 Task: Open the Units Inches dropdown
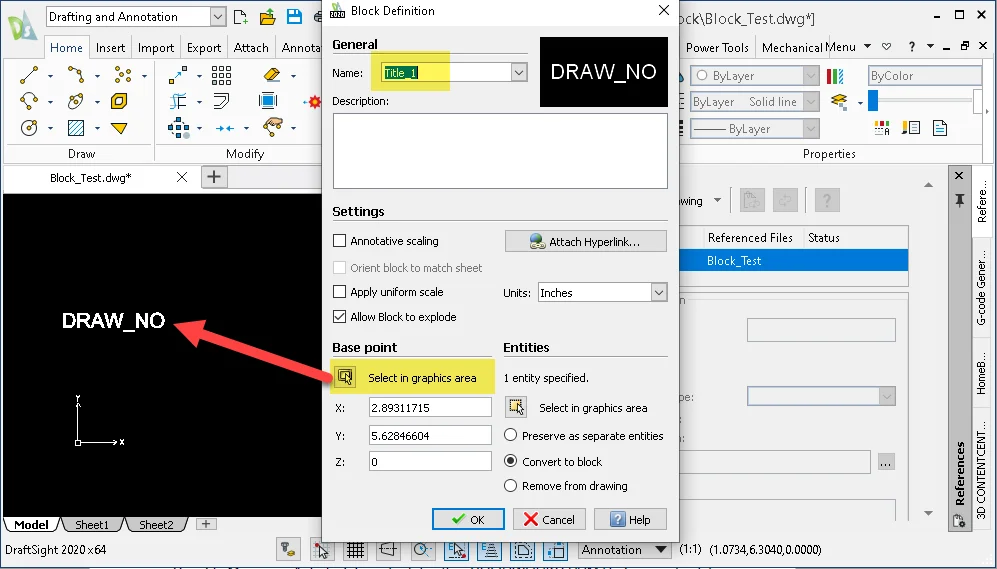tap(659, 292)
